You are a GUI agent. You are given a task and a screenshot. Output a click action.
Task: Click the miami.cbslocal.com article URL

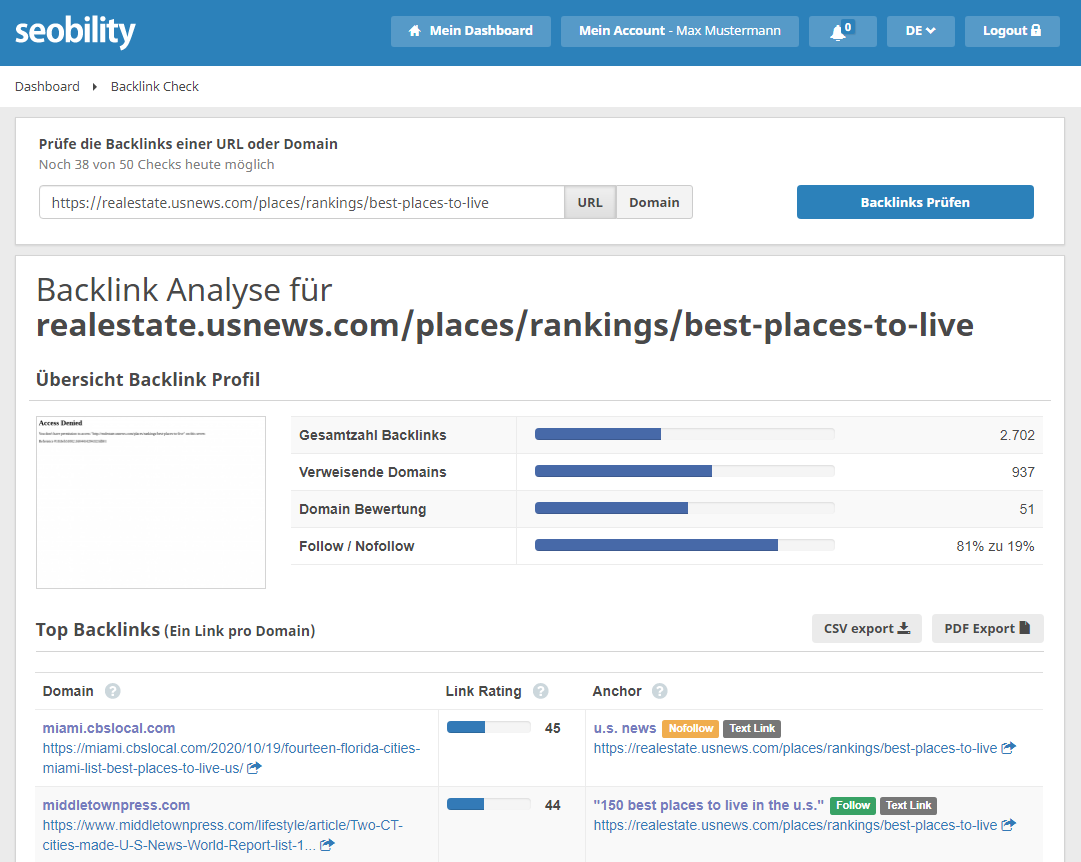[231, 758]
